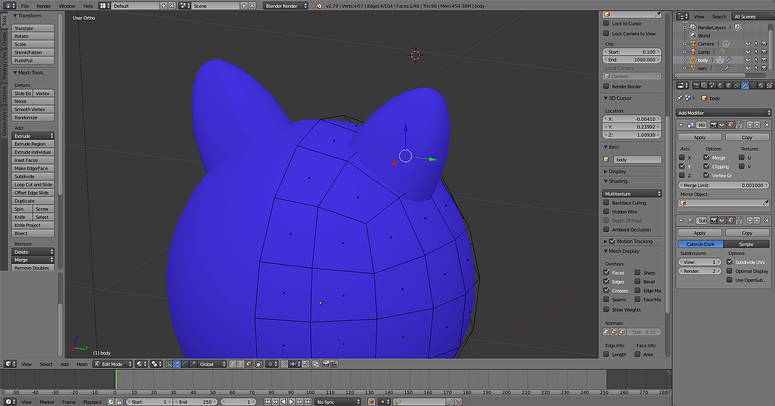This screenshot has height=406, width=775.
Task: Click the viewport shading sphere selector
Action: 141,364
